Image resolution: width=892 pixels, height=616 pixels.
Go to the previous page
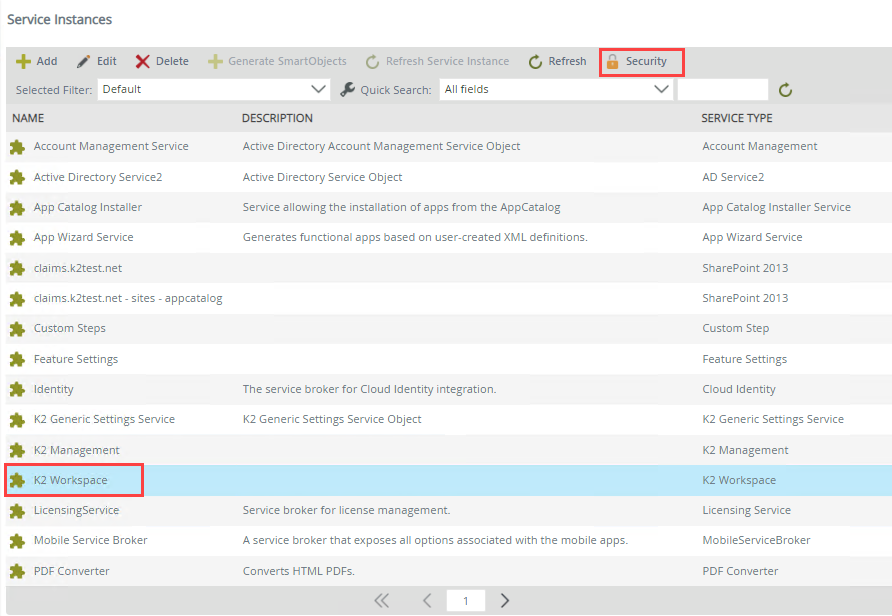point(427,601)
